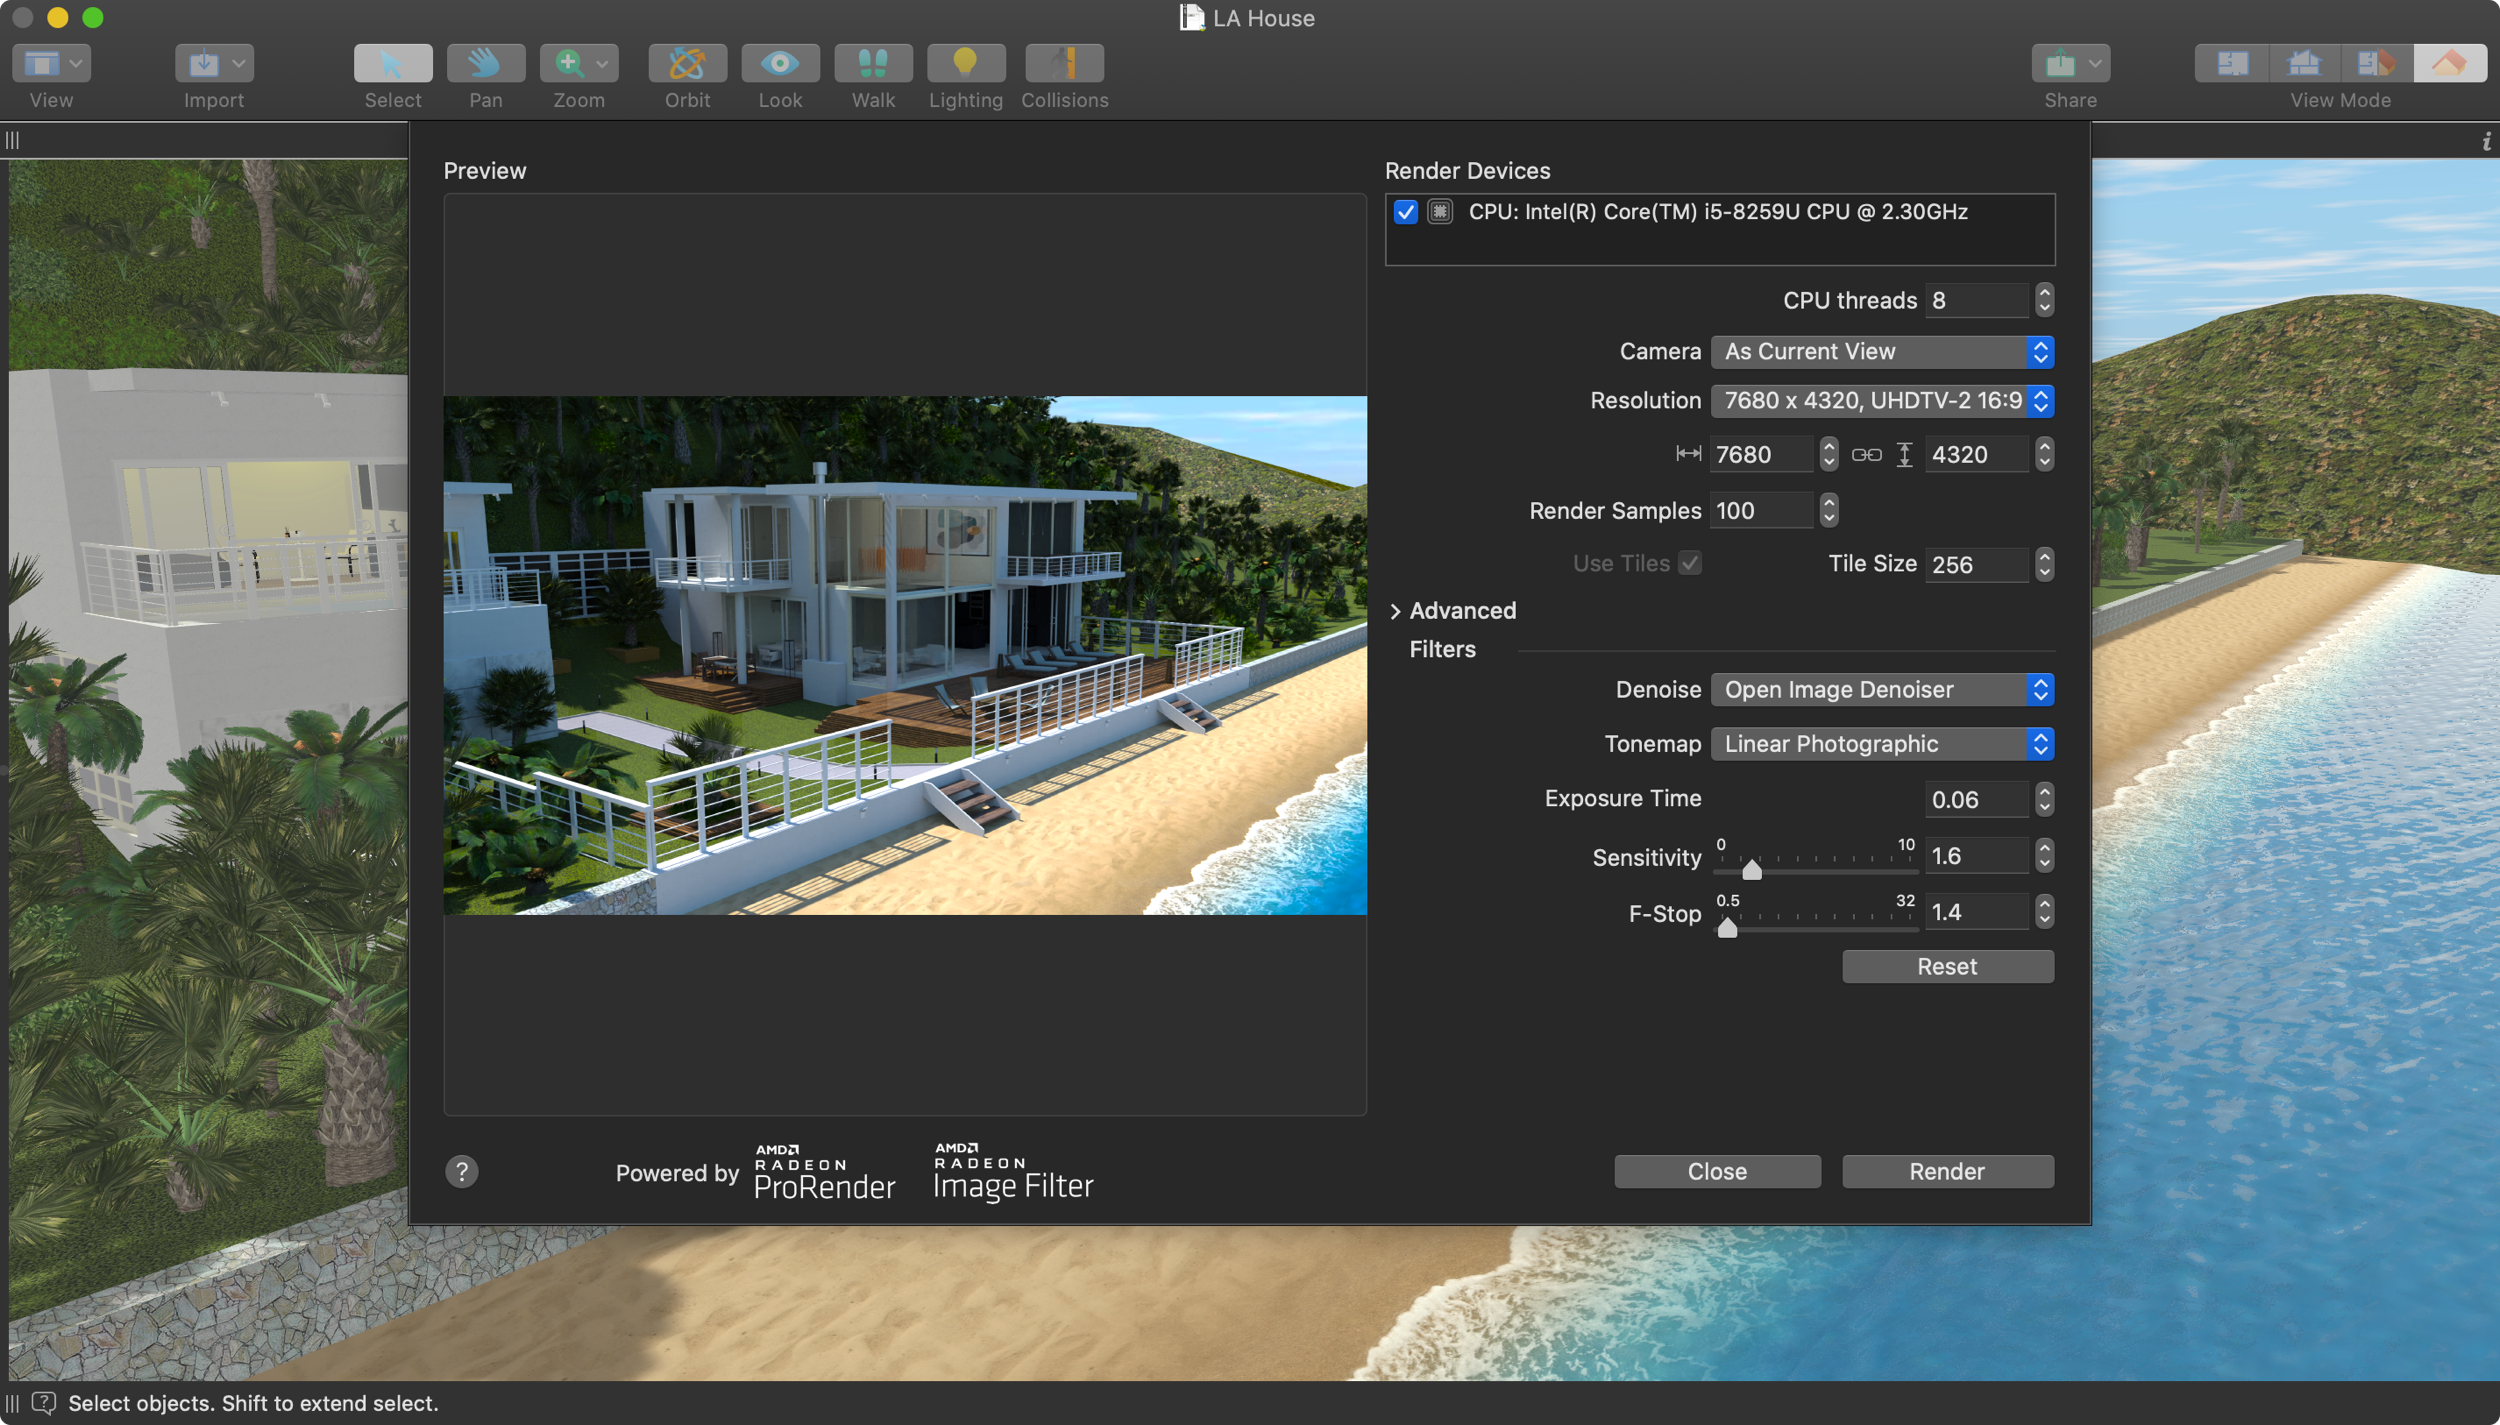Toggle the Use Tiles checkbox
Screen dimensions: 2500x1425
pos(1690,563)
